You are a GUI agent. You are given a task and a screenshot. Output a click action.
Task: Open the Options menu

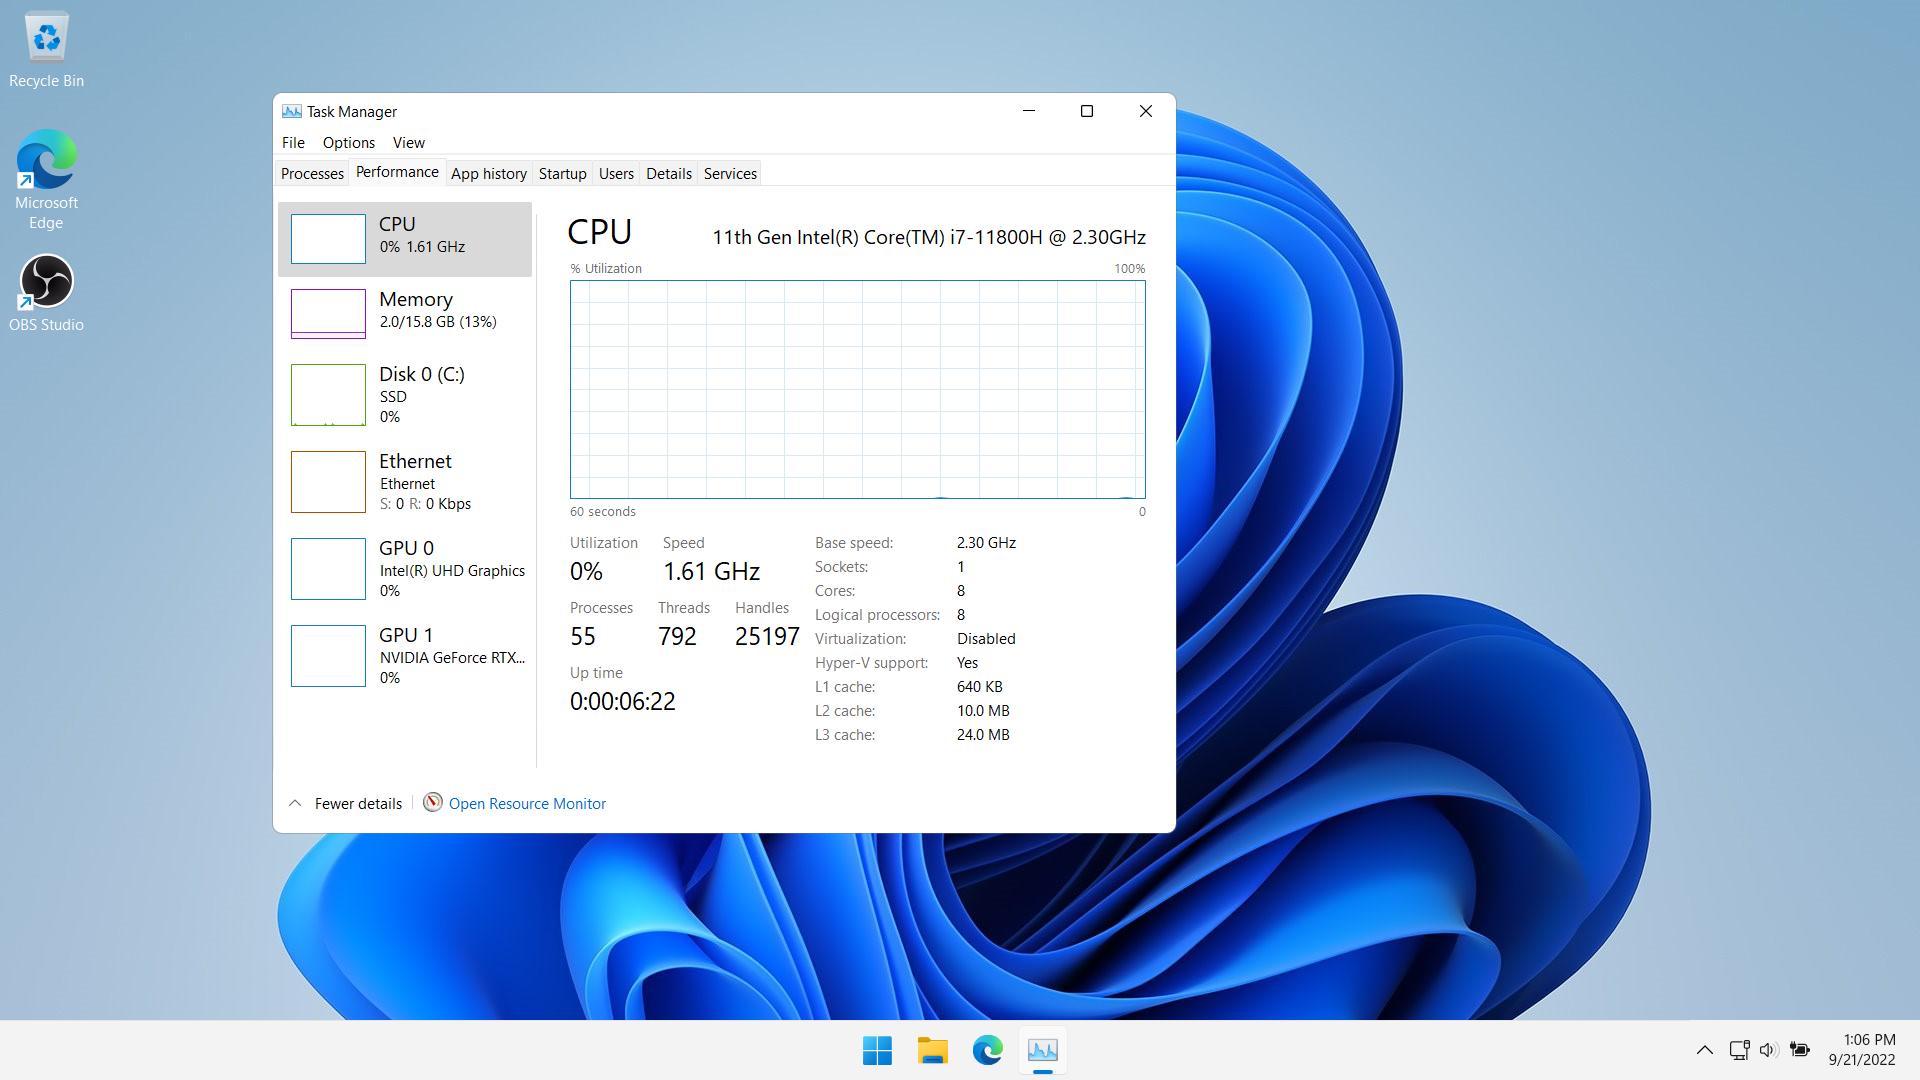[348, 143]
